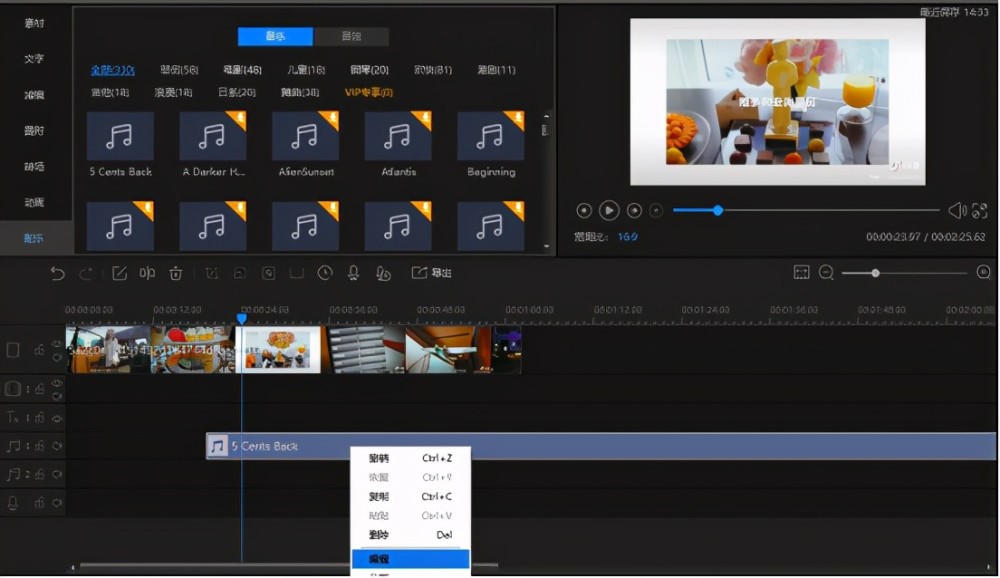Pick the AfterSunset music thumbnail
This screenshot has width=1000, height=578.
click(305, 136)
